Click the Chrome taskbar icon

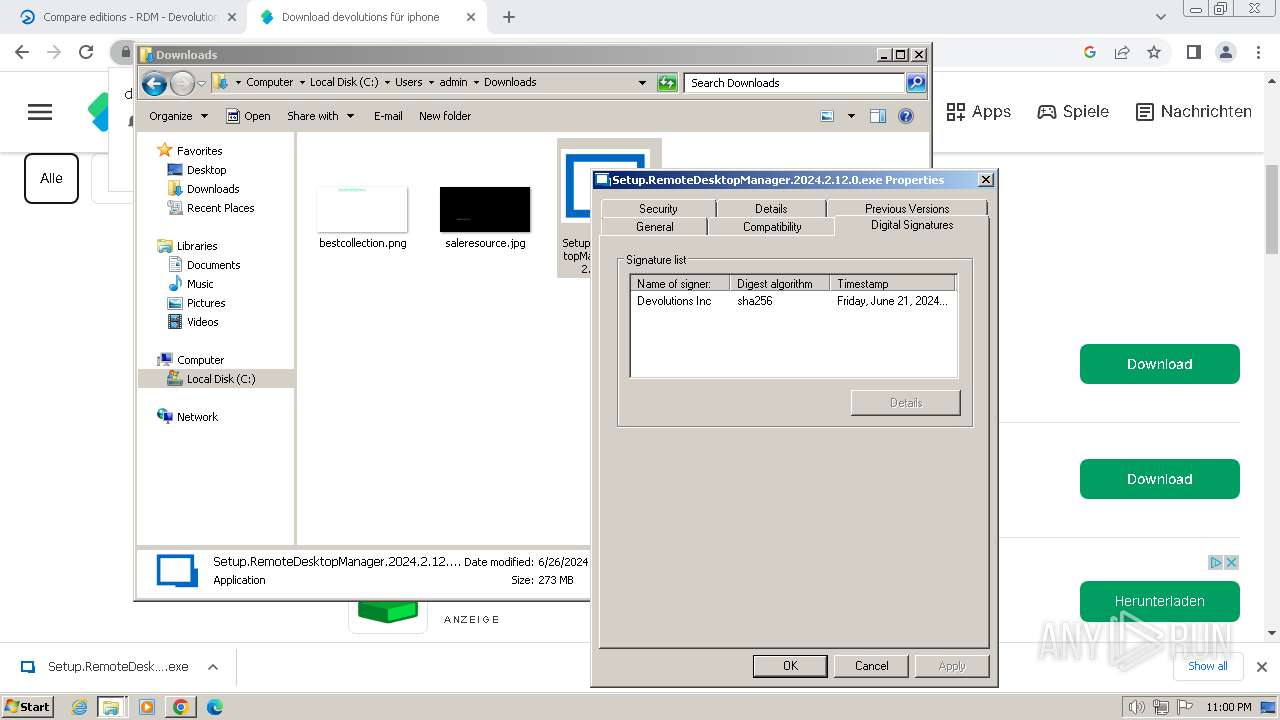coord(181,707)
